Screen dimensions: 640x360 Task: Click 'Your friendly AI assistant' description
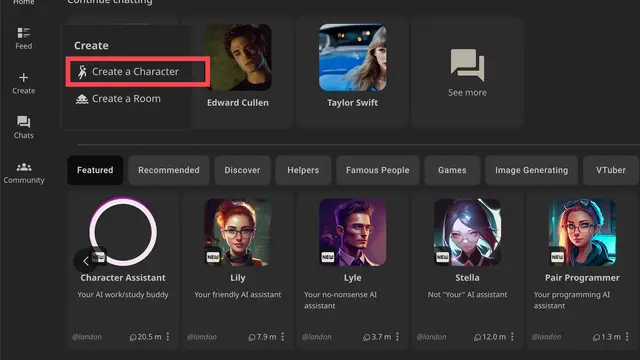tap(238, 295)
